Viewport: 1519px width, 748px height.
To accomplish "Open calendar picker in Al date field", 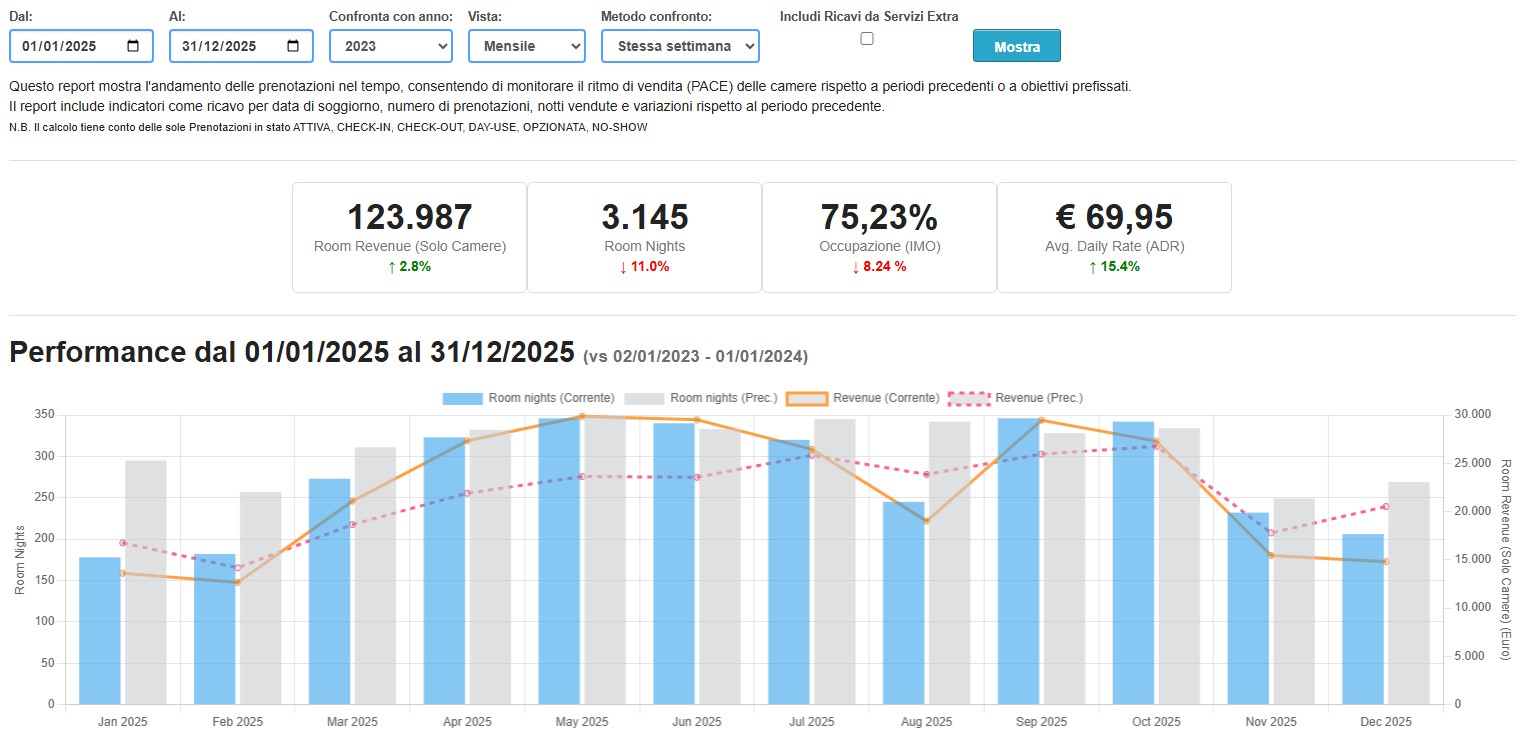I will pos(293,46).
